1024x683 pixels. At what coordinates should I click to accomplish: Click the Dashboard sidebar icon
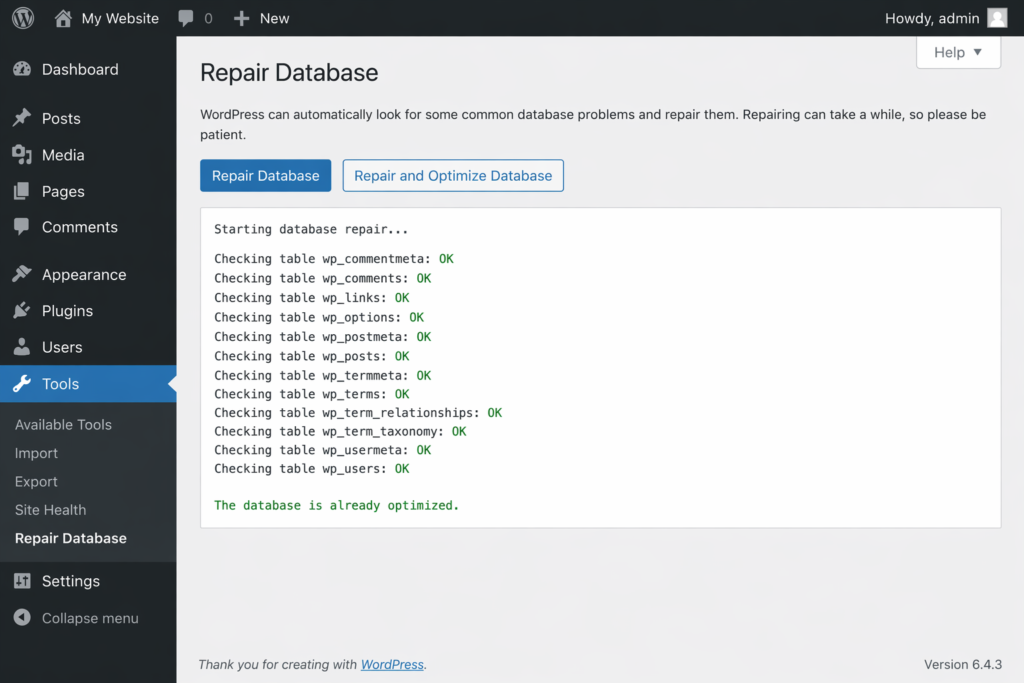(24, 69)
